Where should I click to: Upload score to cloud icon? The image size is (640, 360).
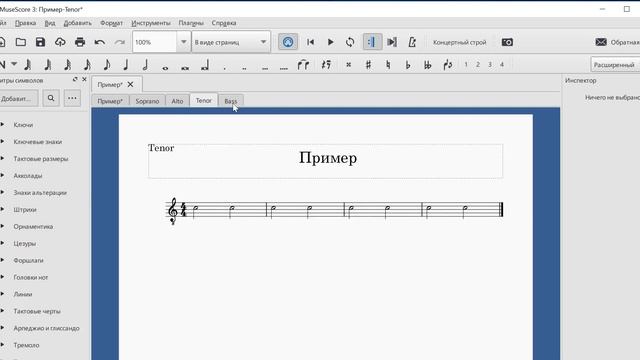click(x=60, y=42)
